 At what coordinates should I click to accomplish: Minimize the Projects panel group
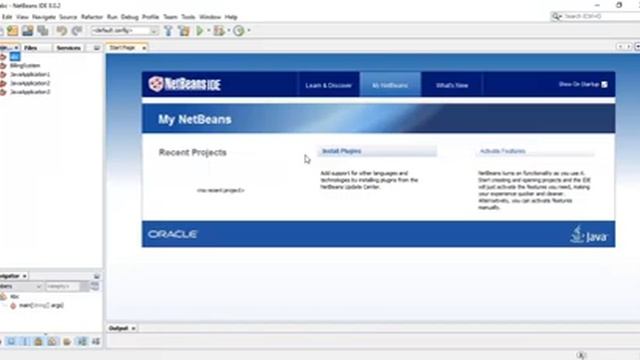pyautogui.click(x=96, y=48)
